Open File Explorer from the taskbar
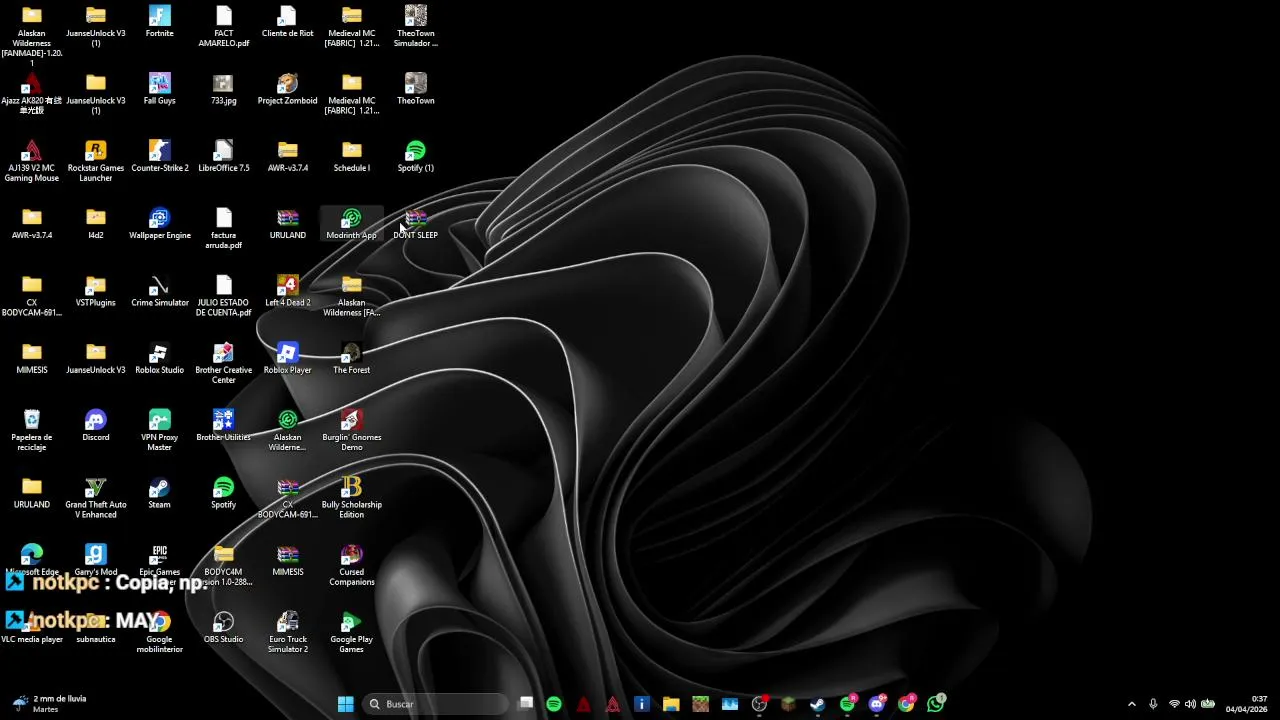Image resolution: width=1280 pixels, height=720 pixels. 671,704
